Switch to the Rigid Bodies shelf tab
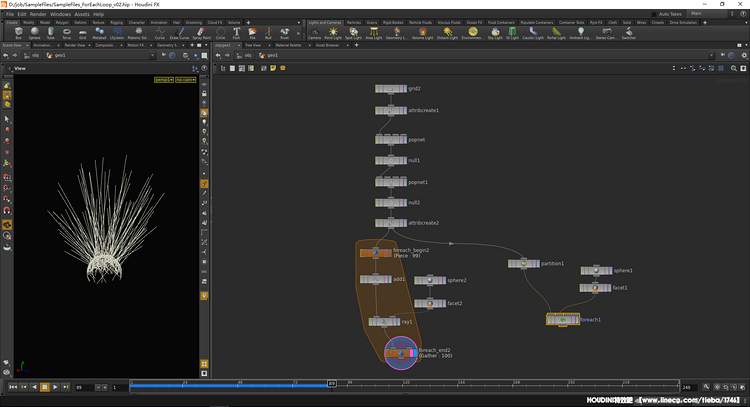750x407 pixels. [x=393, y=22]
